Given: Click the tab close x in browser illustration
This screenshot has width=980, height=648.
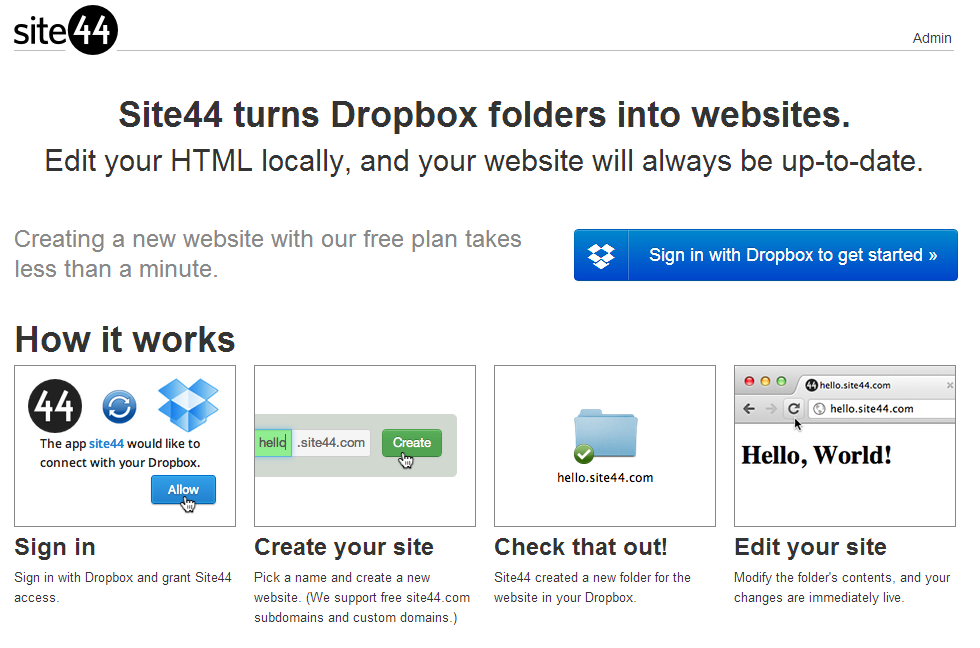Looking at the screenshot, I should (x=950, y=385).
